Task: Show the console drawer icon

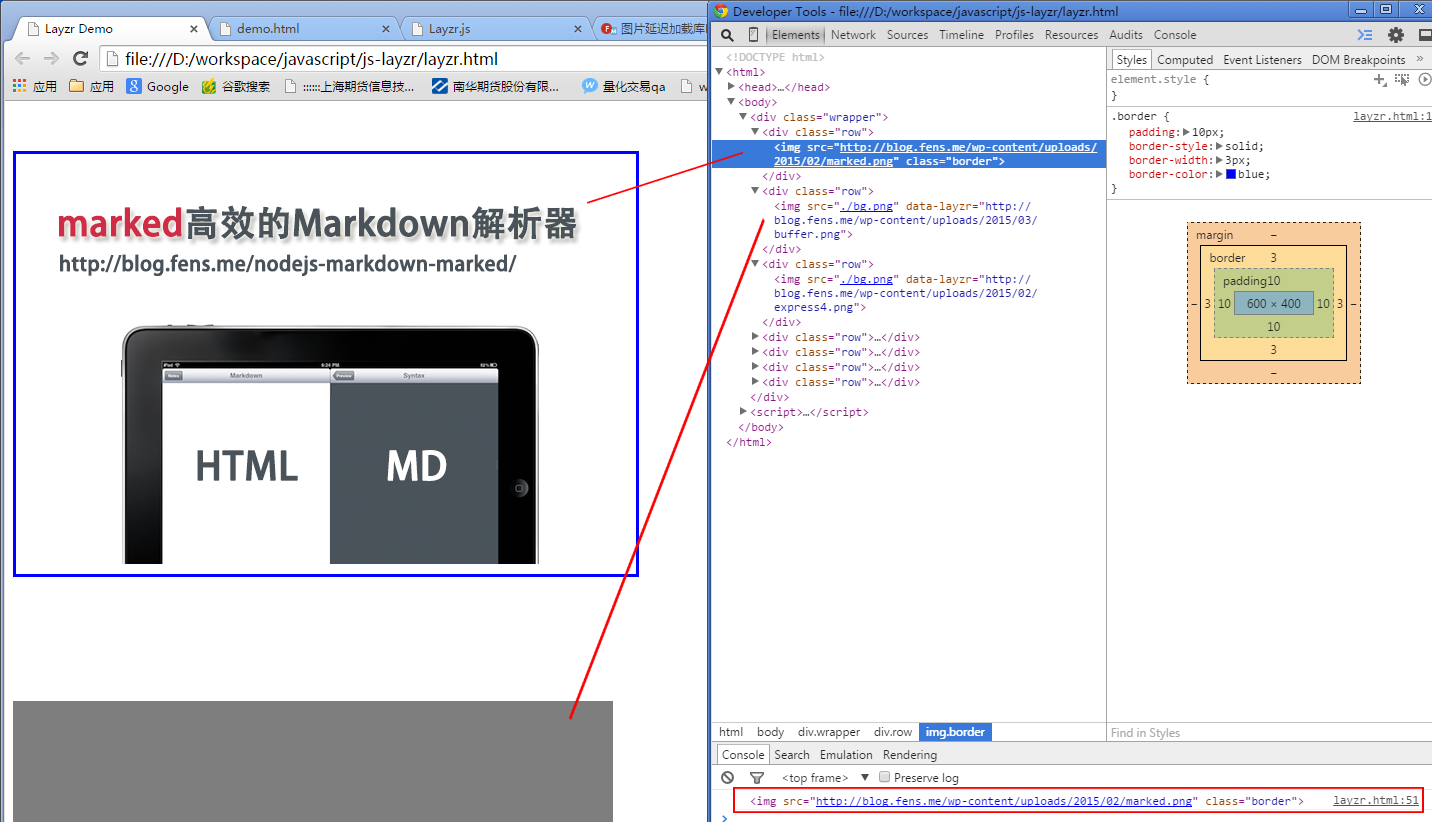Action: click(x=1364, y=35)
